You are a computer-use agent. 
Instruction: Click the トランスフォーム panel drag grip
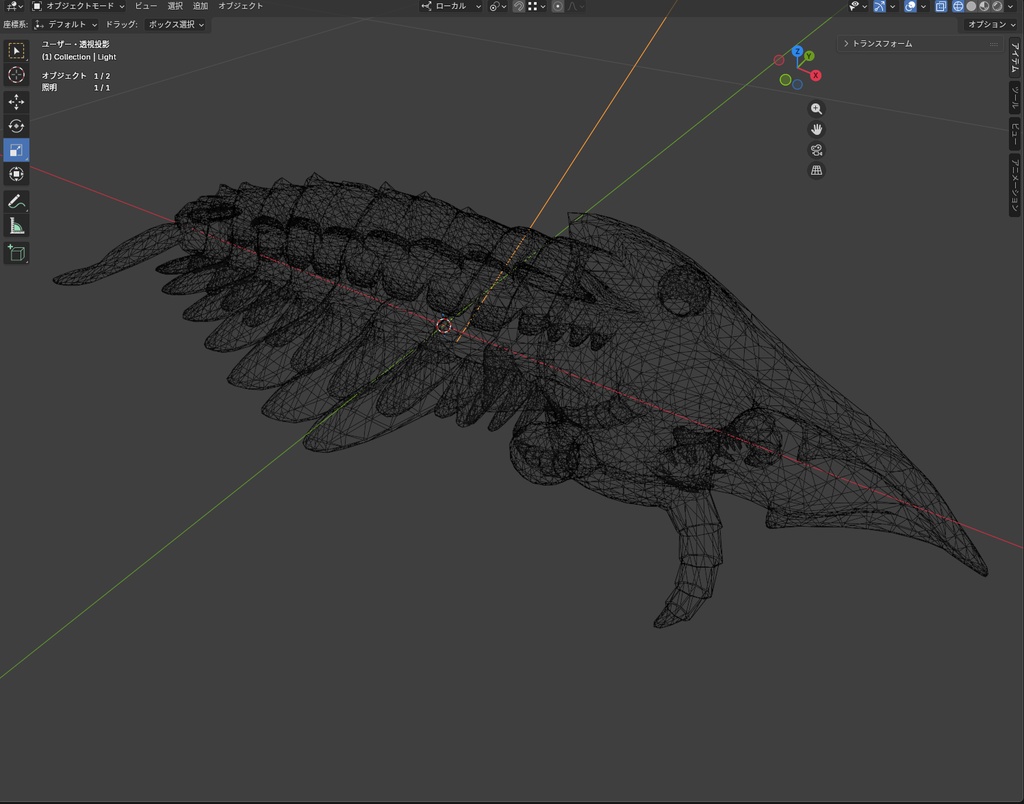coord(994,44)
